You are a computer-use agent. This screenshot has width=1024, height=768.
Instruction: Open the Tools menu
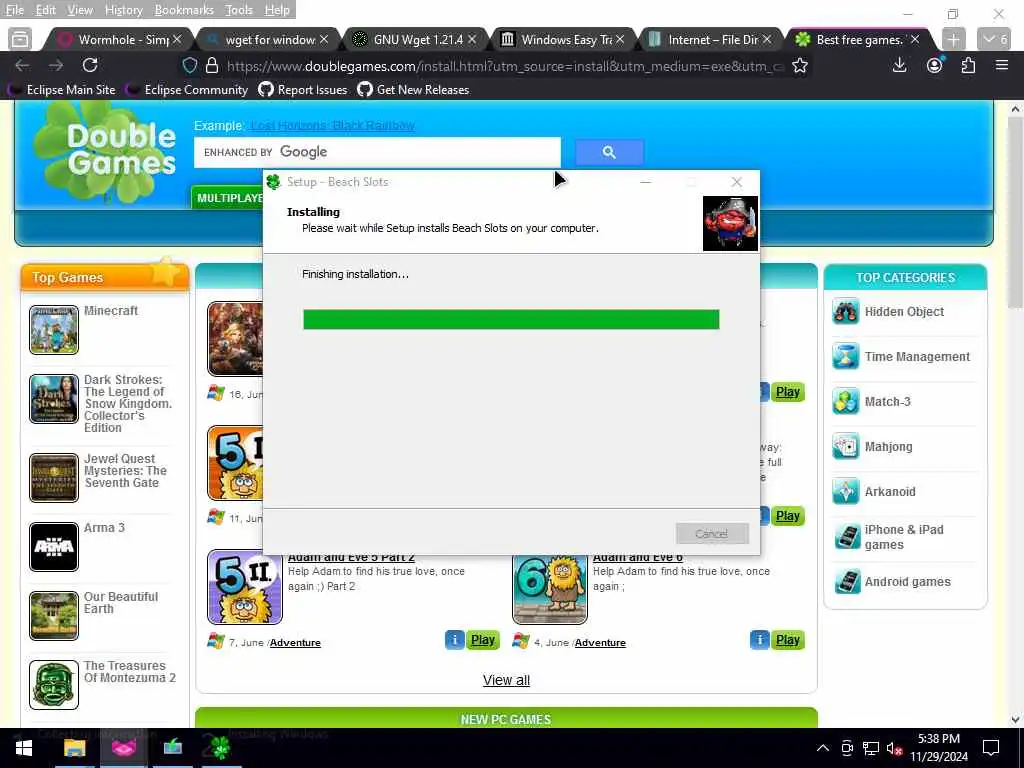[x=239, y=10]
